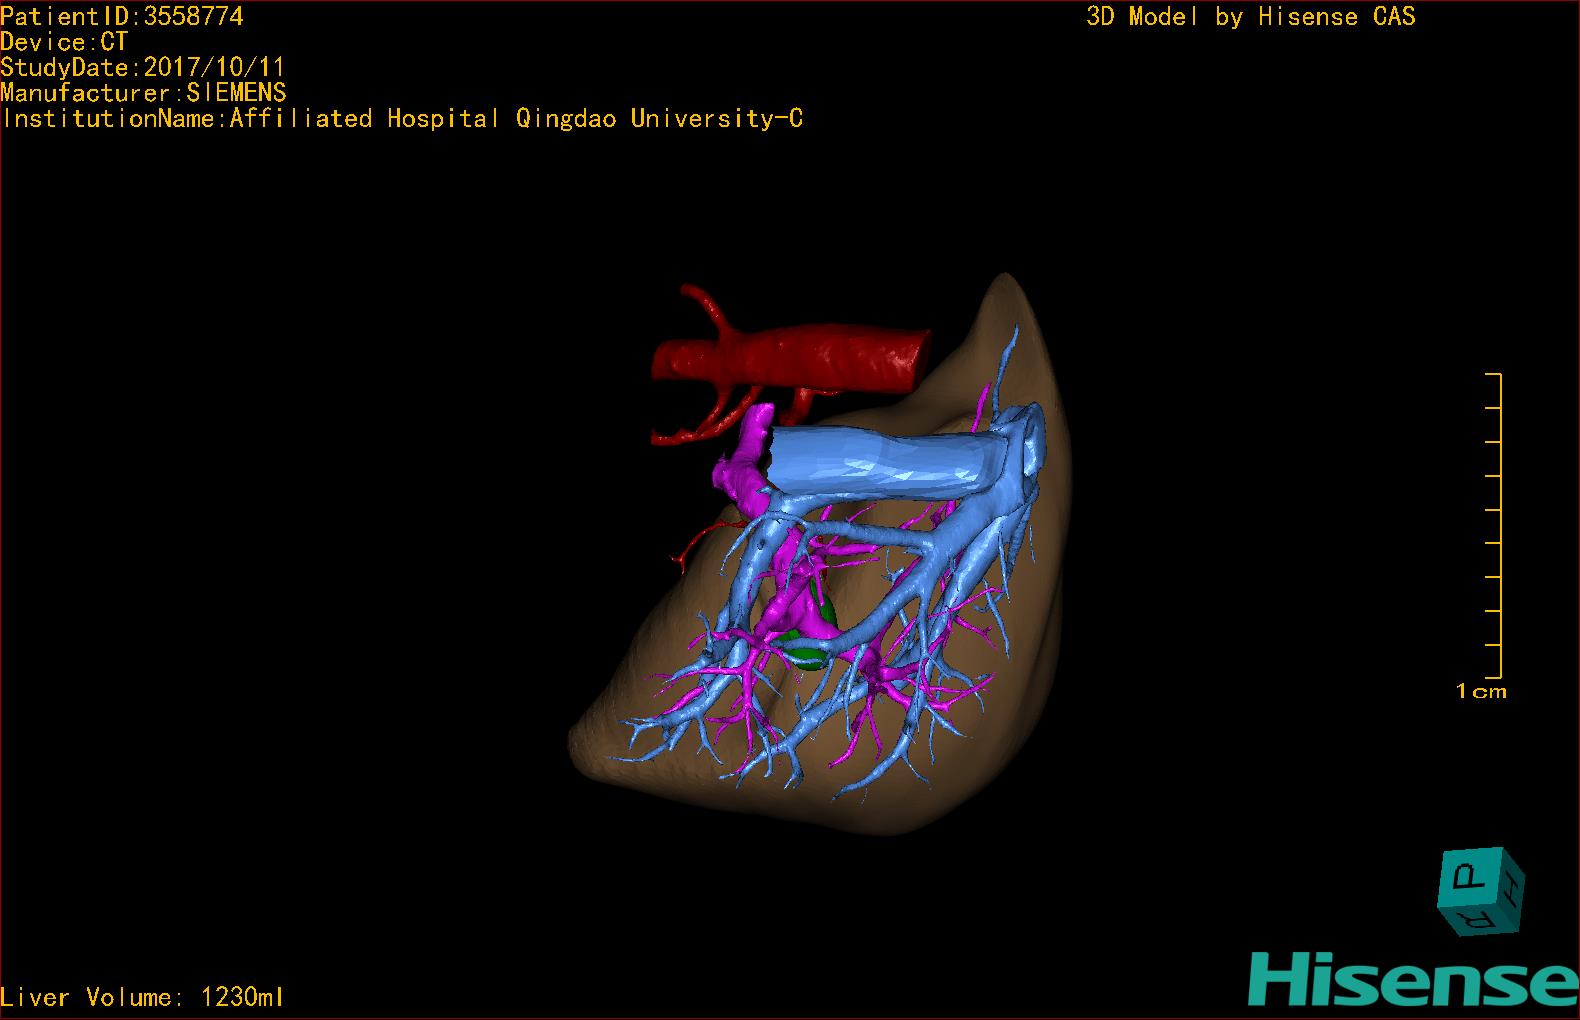Click the Liver Volume: 1230ml readout
Viewport: 1580px width, 1020px height.
[x=143, y=997]
